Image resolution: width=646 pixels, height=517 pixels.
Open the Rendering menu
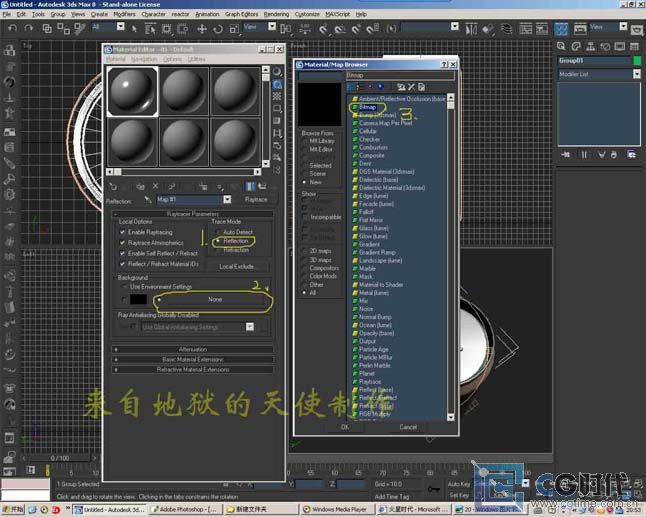(276, 14)
